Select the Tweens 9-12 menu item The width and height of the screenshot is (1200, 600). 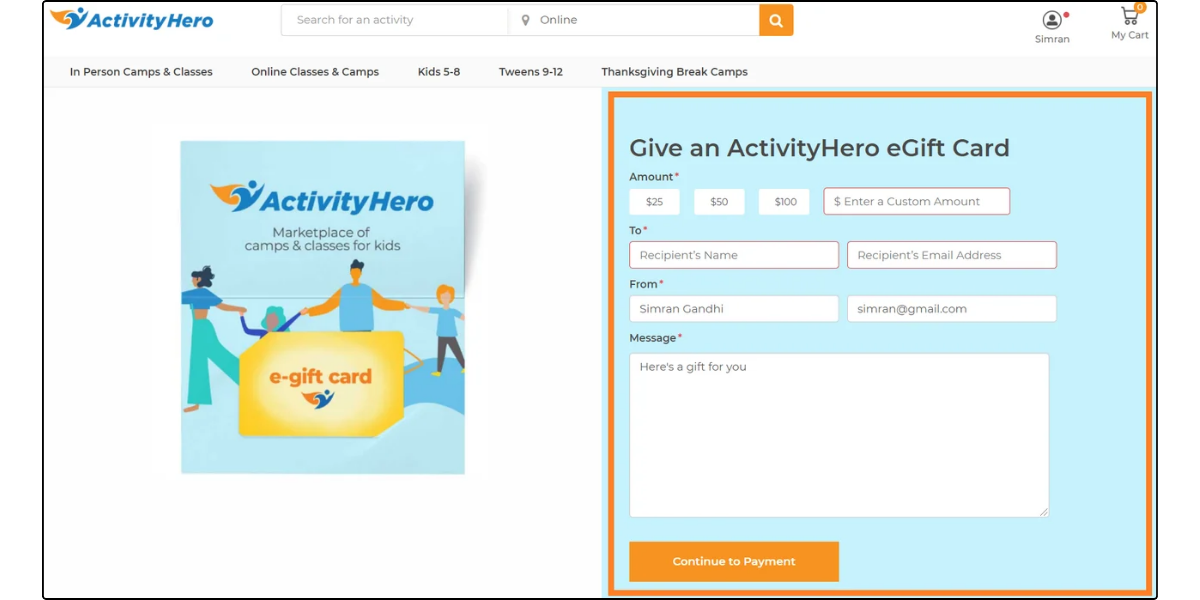[531, 72]
